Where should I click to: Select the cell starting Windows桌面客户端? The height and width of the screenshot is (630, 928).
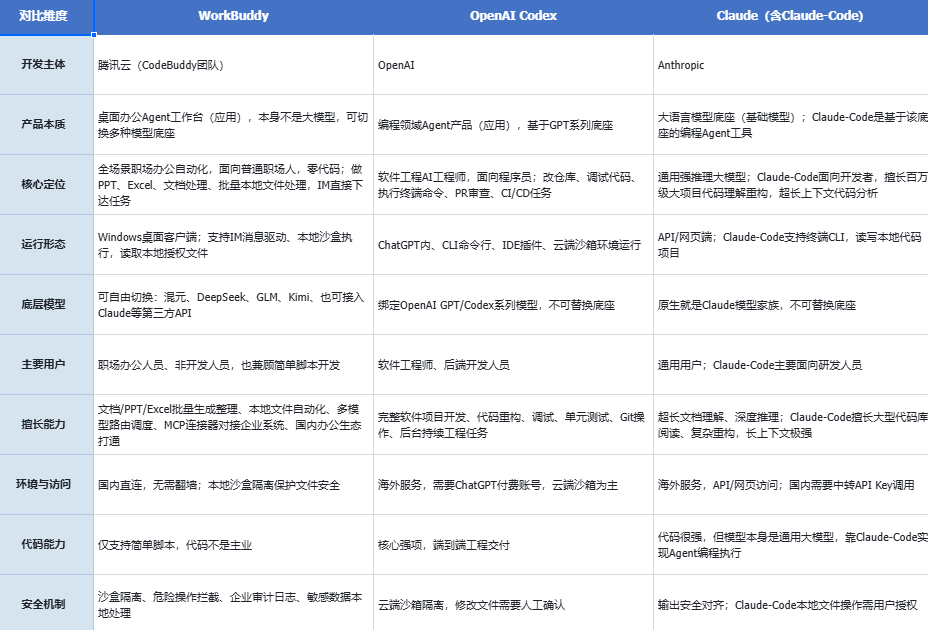click(x=233, y=245)
